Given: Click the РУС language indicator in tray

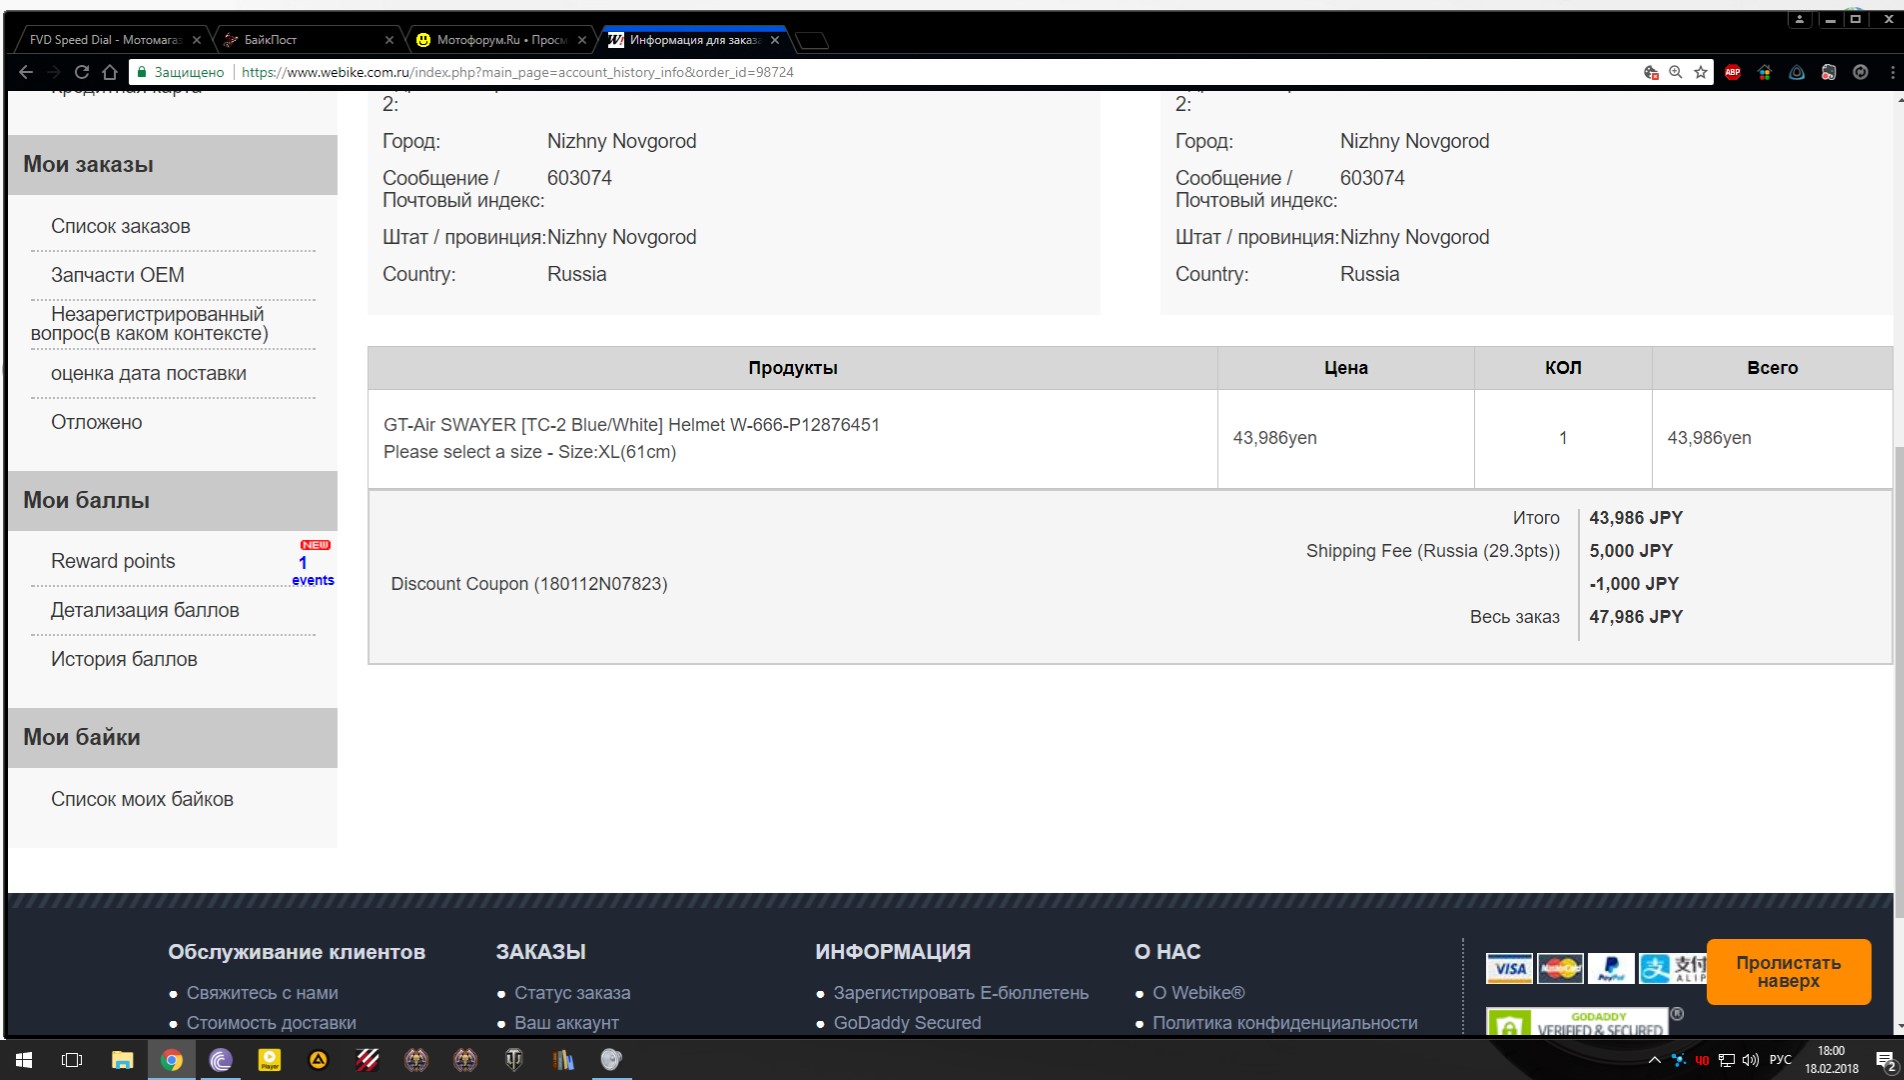Looking at the screenshot, I should point(1780,1060).
